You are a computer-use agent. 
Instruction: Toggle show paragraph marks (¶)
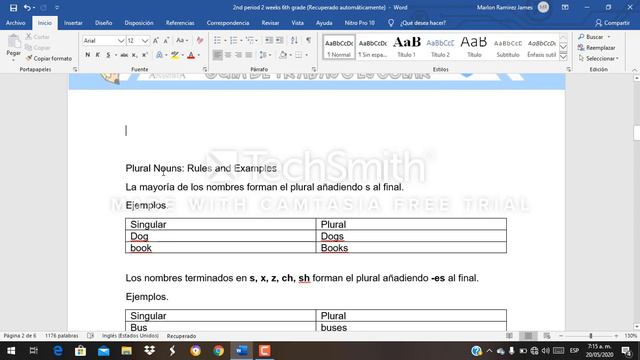click(309, 40)
